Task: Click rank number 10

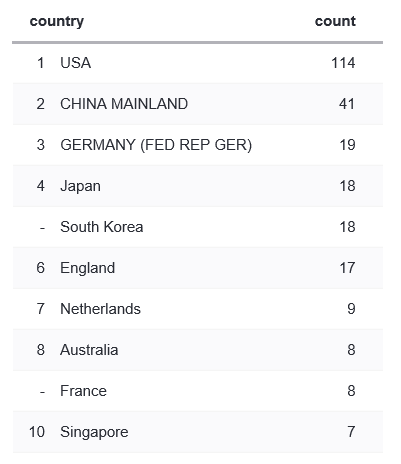Action: 37,432
